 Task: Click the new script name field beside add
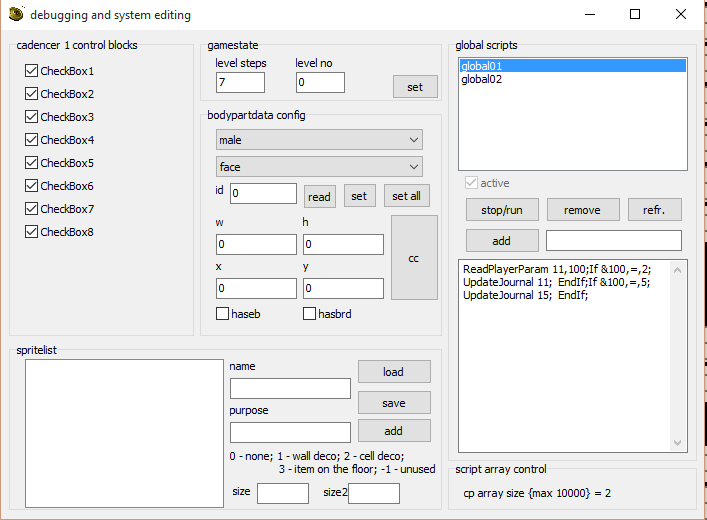614,240
